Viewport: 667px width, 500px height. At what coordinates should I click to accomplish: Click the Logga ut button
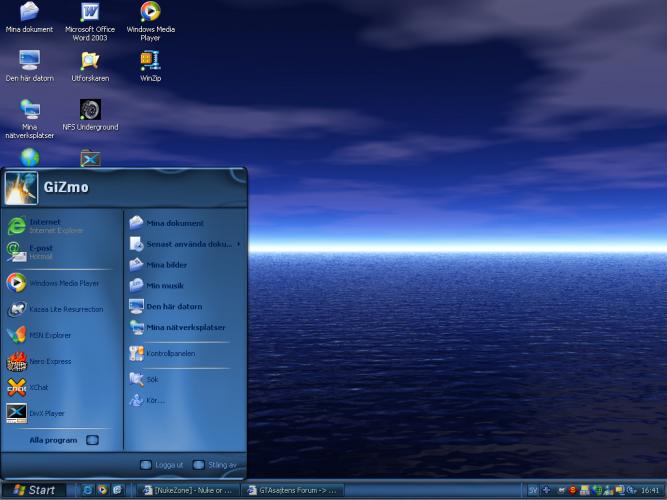[x=162, y=465]
